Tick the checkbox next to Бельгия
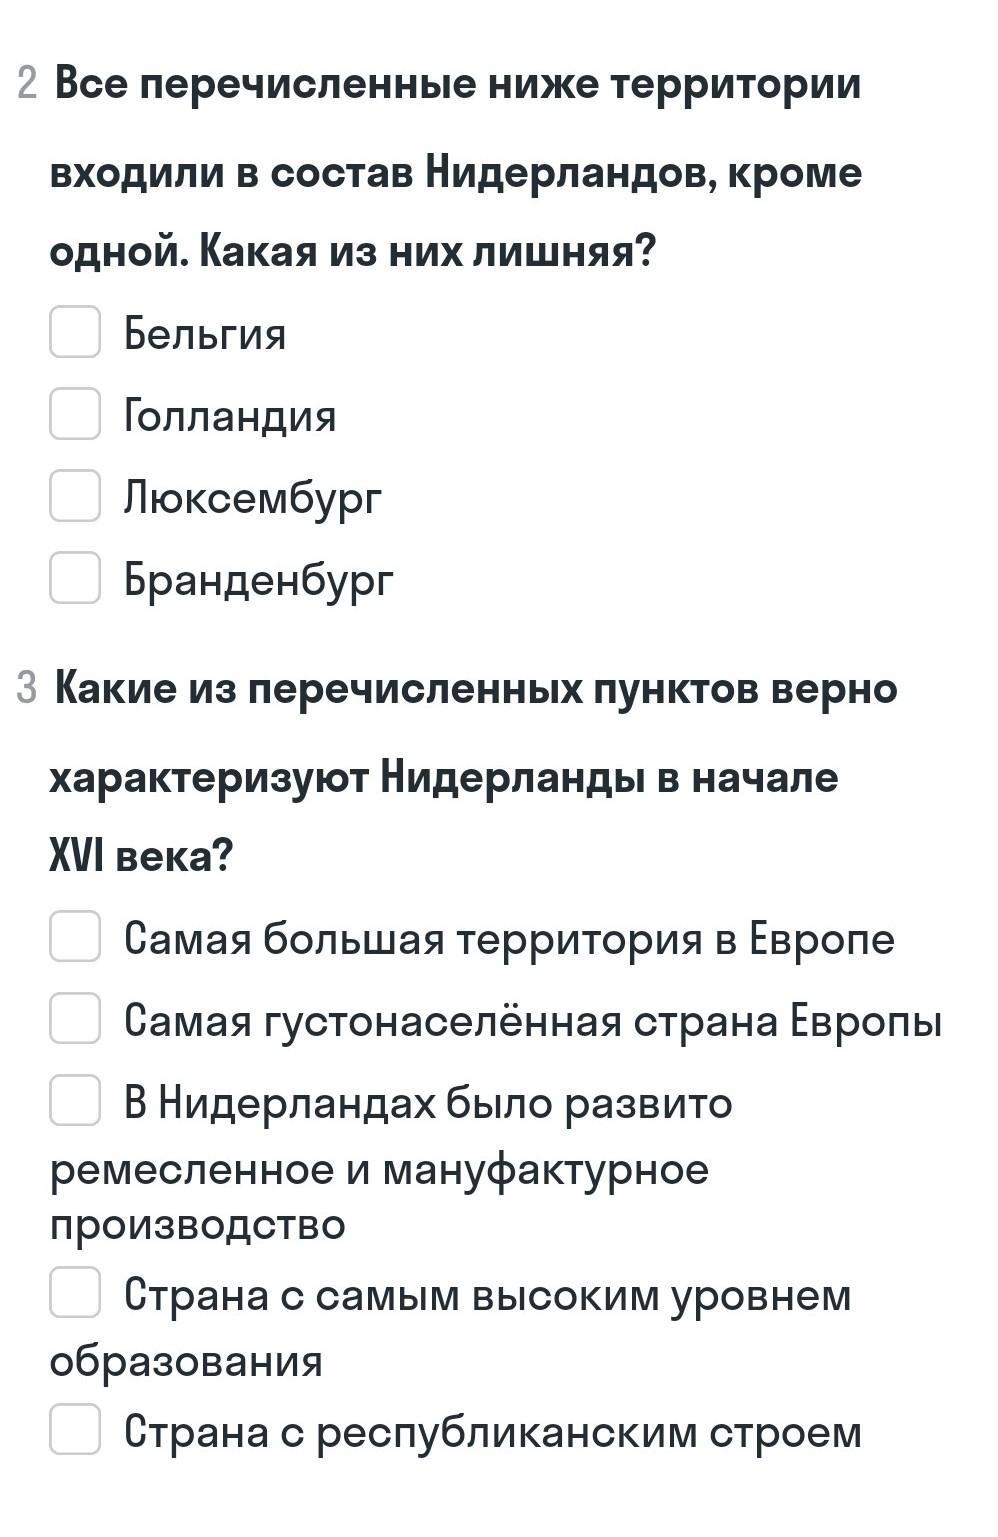This screenshot has height=1537, width=998. pos(75,332)
